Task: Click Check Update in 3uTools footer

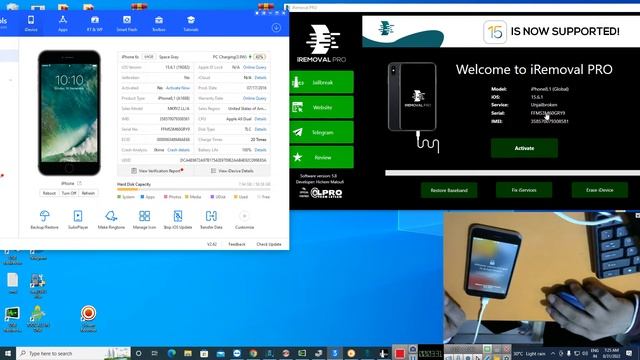Action: (x=269, y=244)
